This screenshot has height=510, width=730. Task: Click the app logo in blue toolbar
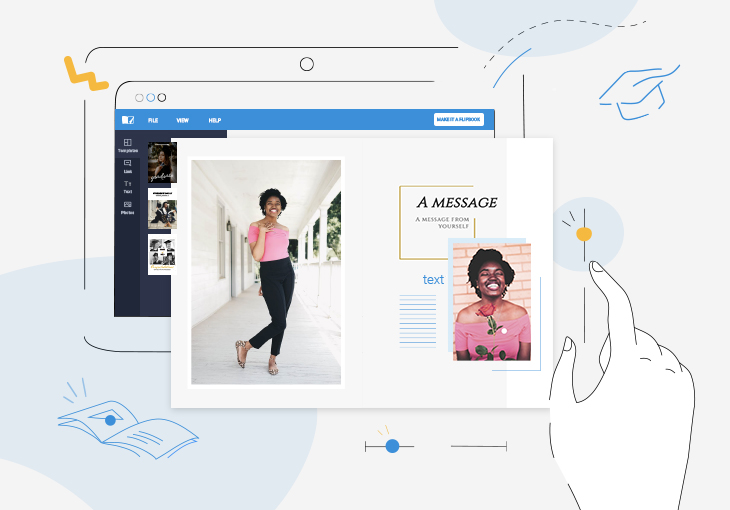click(x=128, y=120)
